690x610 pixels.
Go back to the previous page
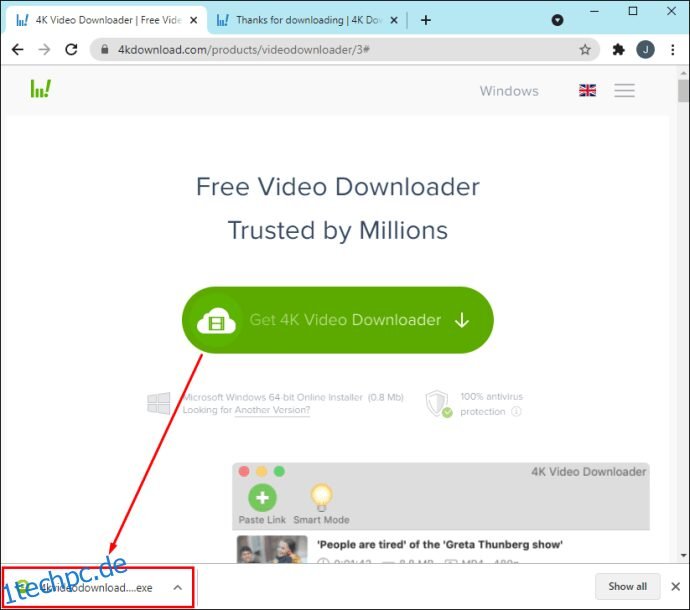pos(18,50)
